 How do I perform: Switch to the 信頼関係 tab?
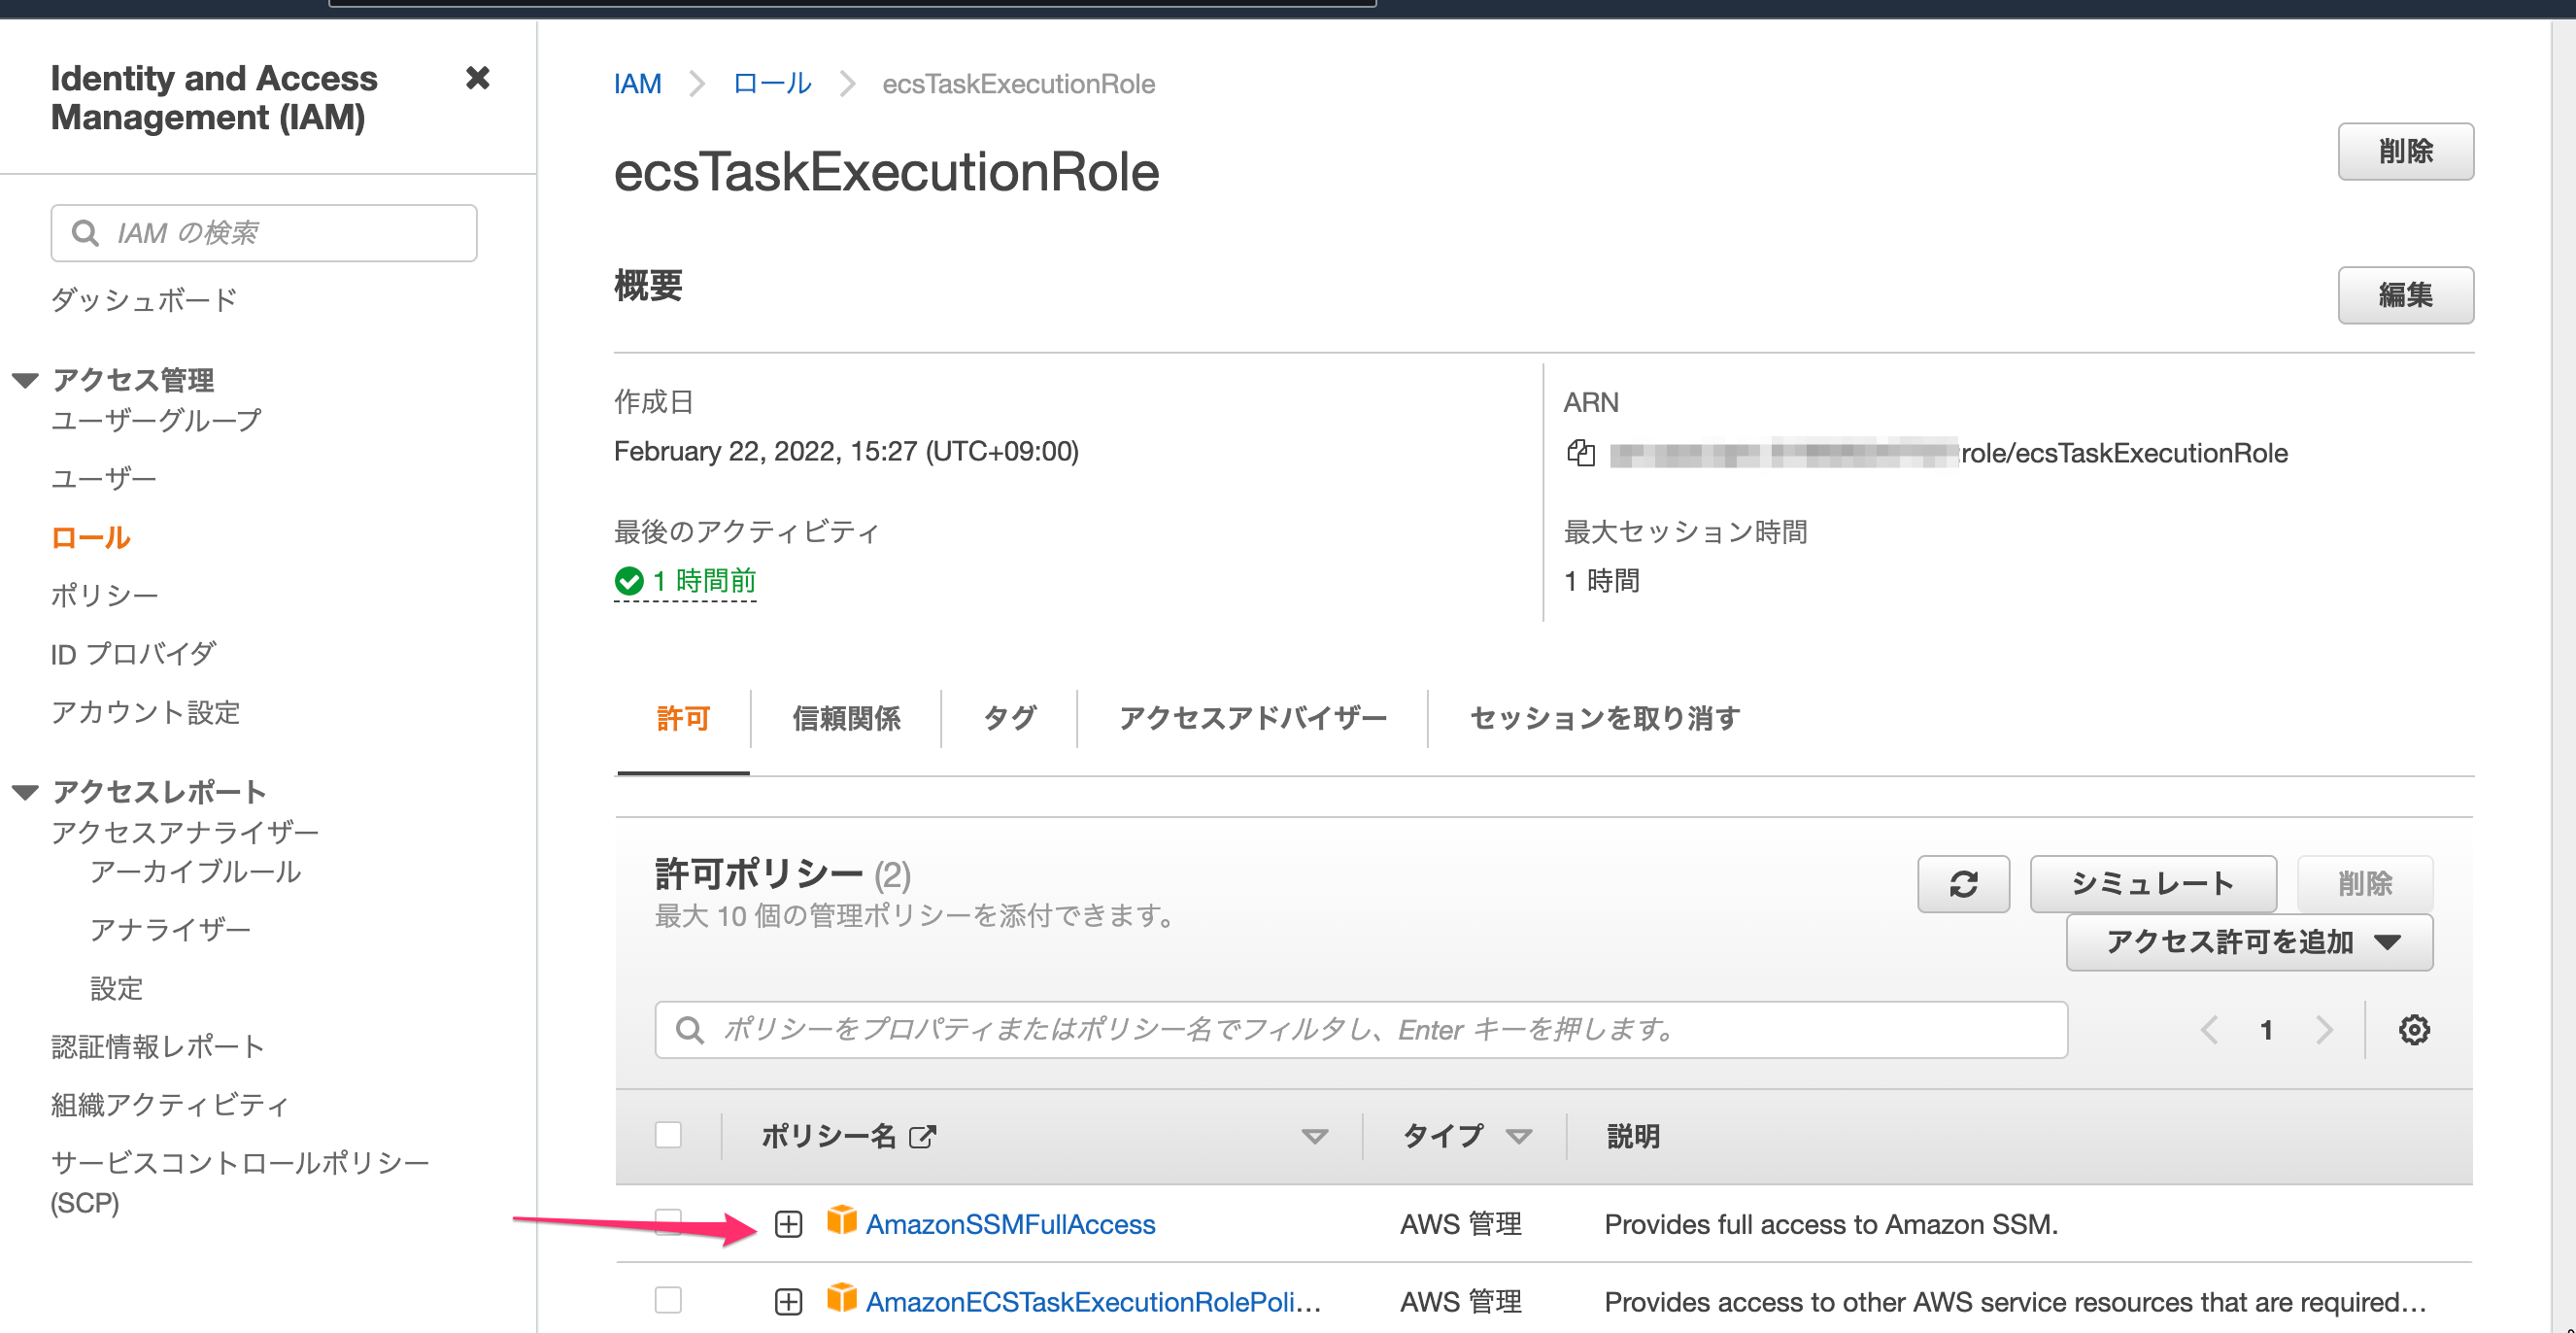[x=845, y=718]
